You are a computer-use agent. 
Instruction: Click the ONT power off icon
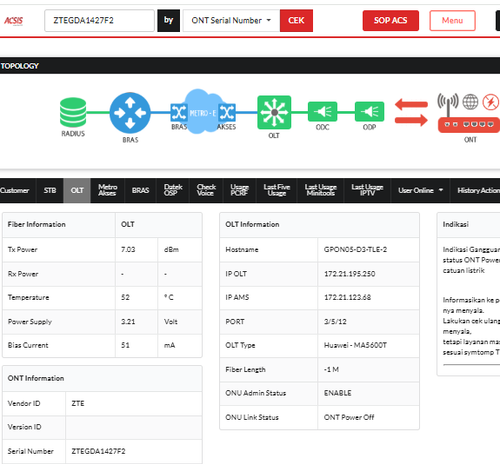491,102
